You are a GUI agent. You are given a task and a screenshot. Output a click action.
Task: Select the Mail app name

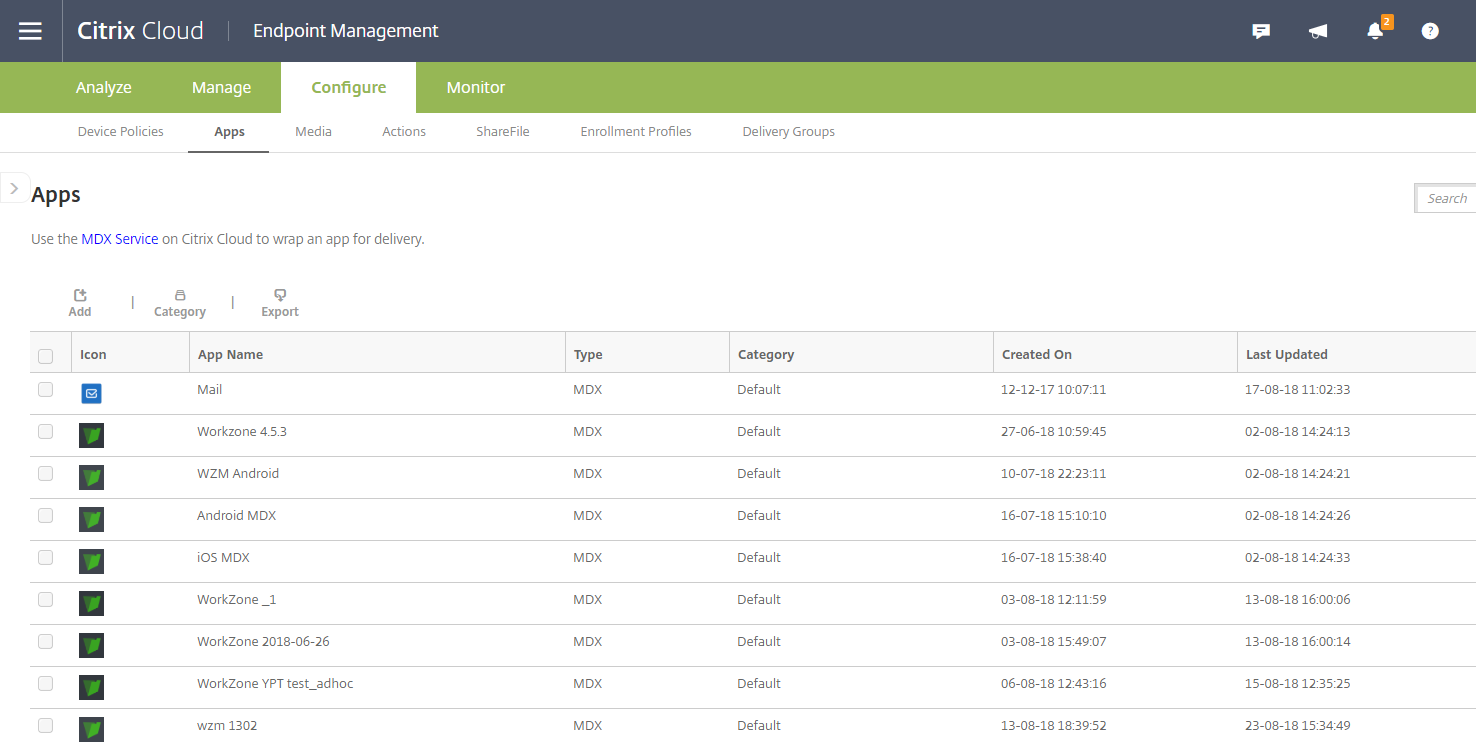[210, 389]
